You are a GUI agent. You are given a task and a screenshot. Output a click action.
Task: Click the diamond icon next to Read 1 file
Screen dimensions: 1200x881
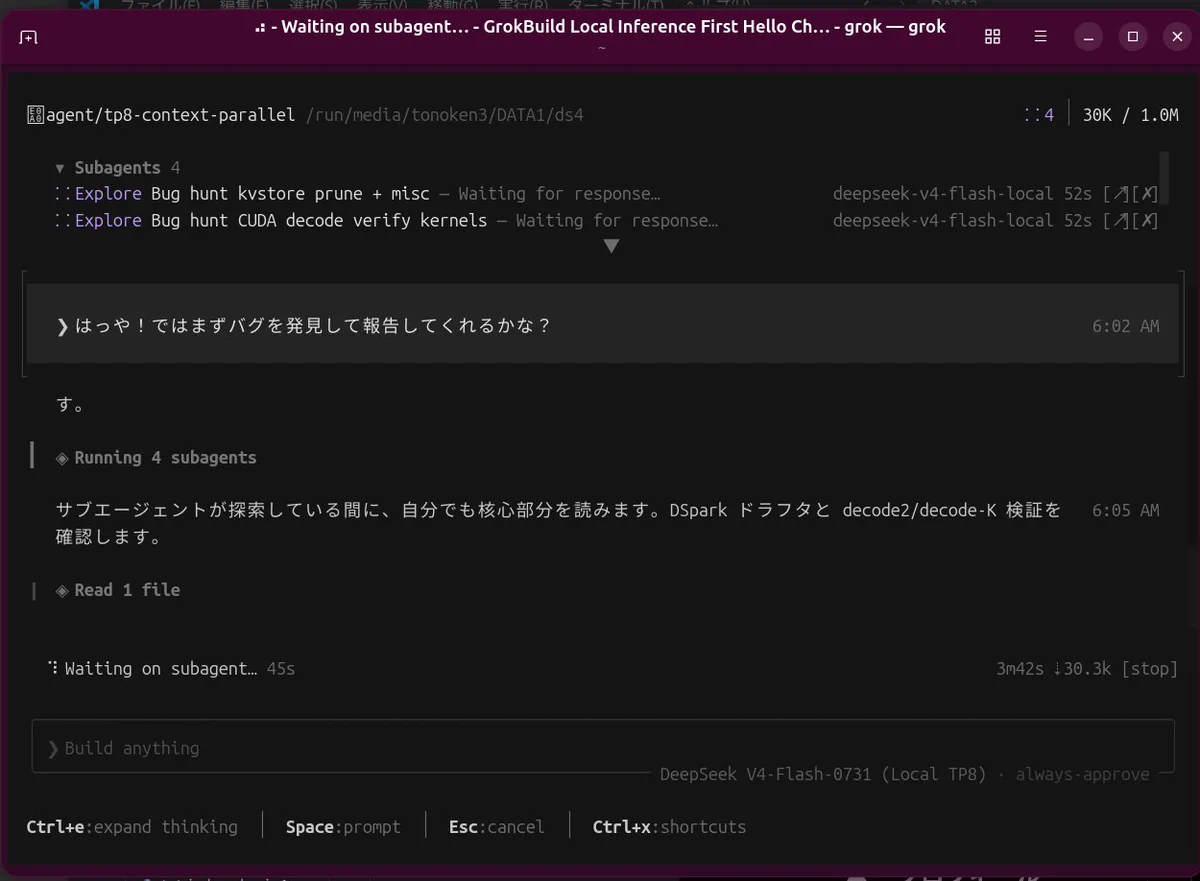pyautogui.click(x=62, y=590)
